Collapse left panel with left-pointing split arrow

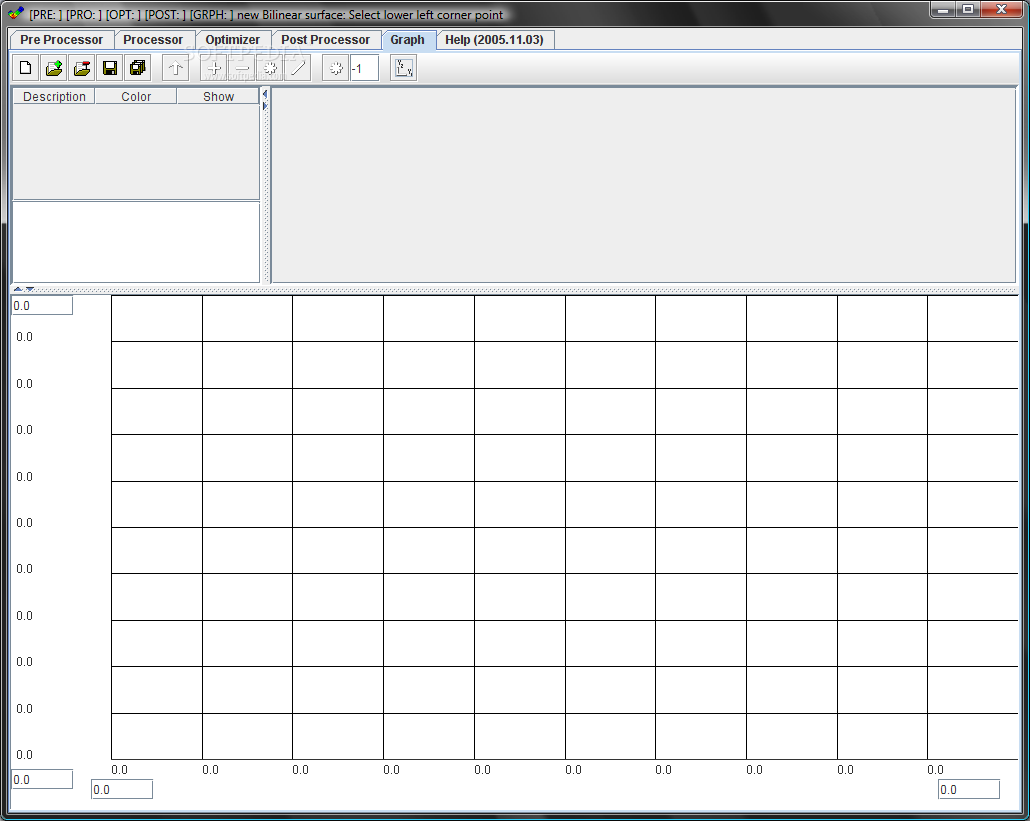point(265,95)
